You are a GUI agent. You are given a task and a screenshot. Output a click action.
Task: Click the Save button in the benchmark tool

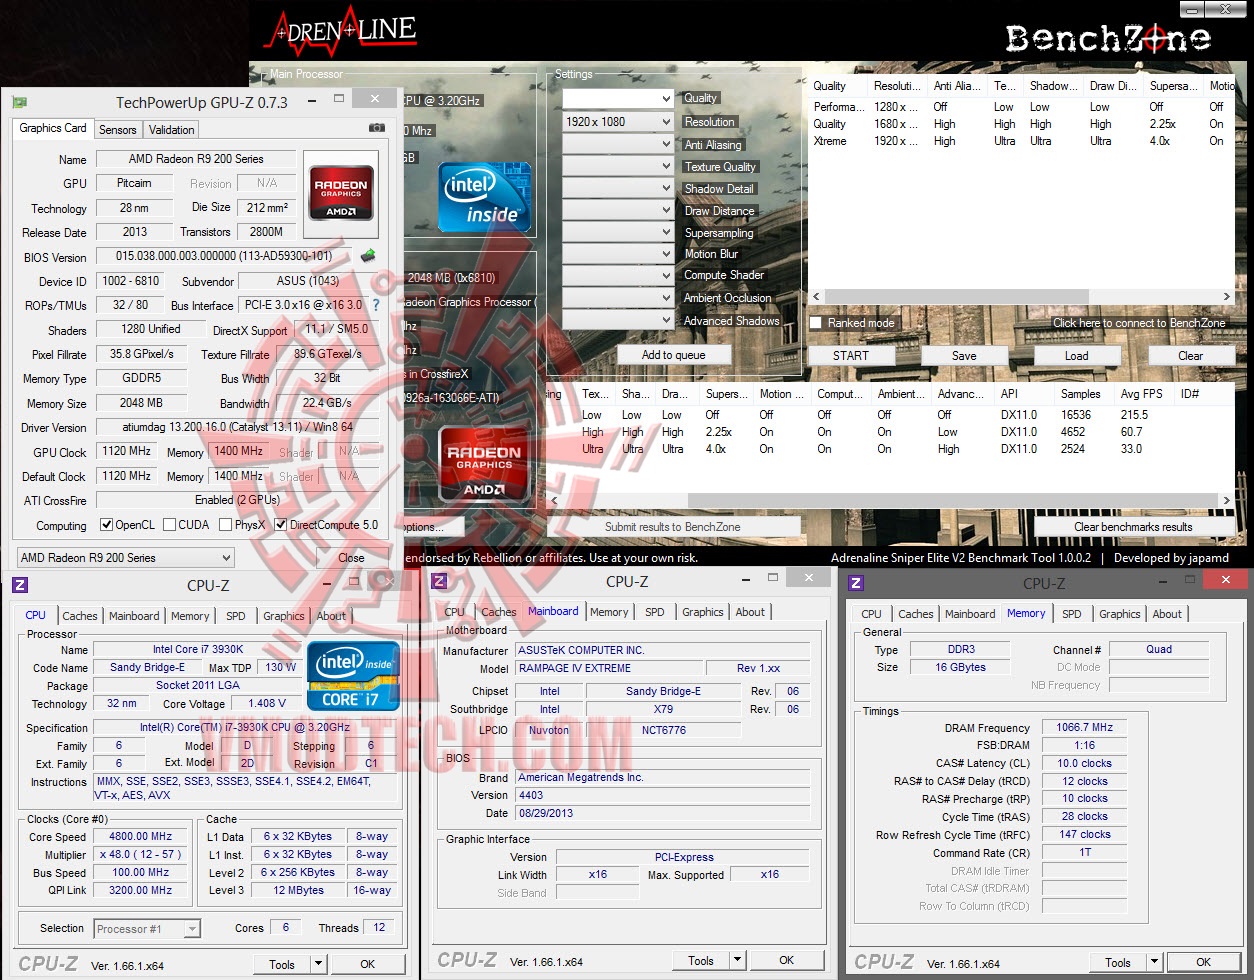coord(964,356)
